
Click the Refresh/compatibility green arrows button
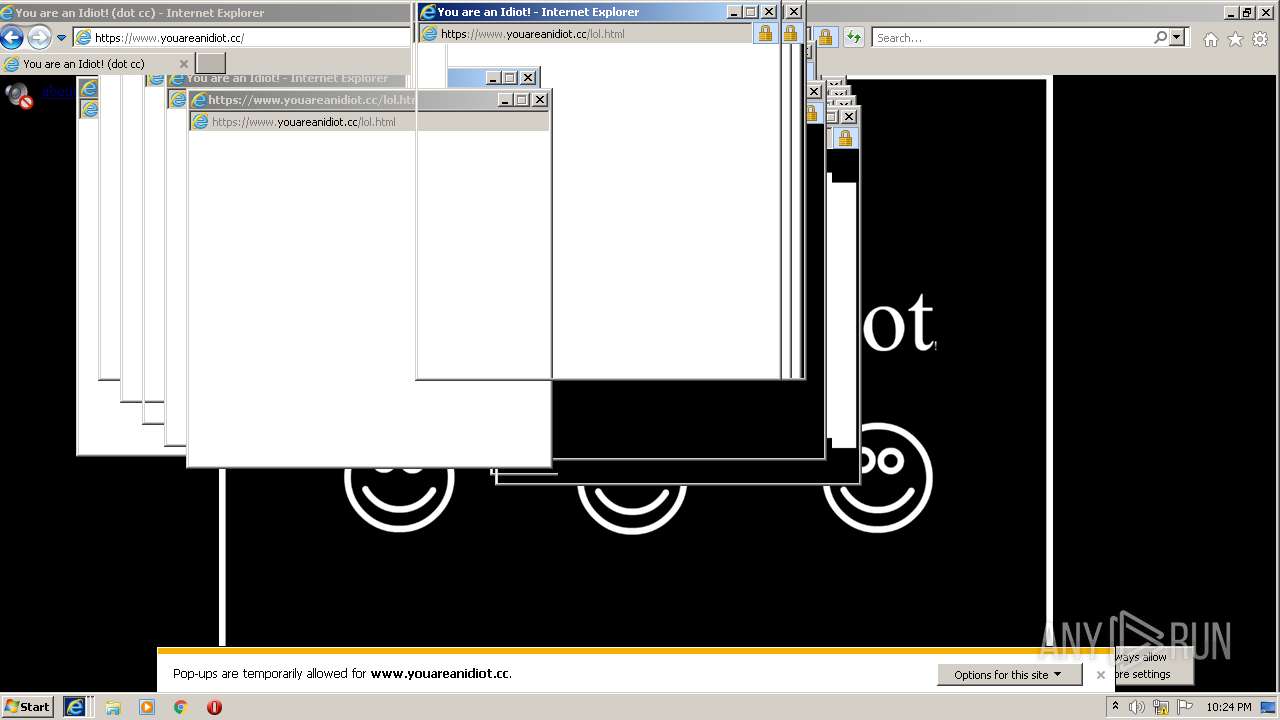853,38
